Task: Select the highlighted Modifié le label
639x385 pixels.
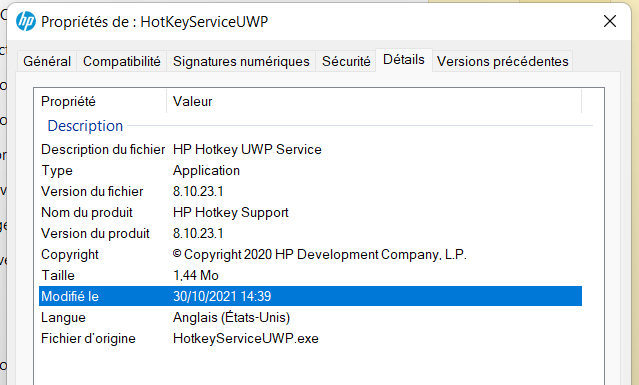Action: point(70,296)
